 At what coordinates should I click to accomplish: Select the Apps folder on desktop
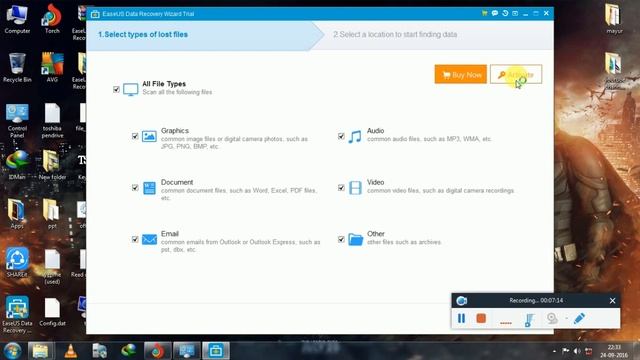pyautogui.click(x=17, y=214)
